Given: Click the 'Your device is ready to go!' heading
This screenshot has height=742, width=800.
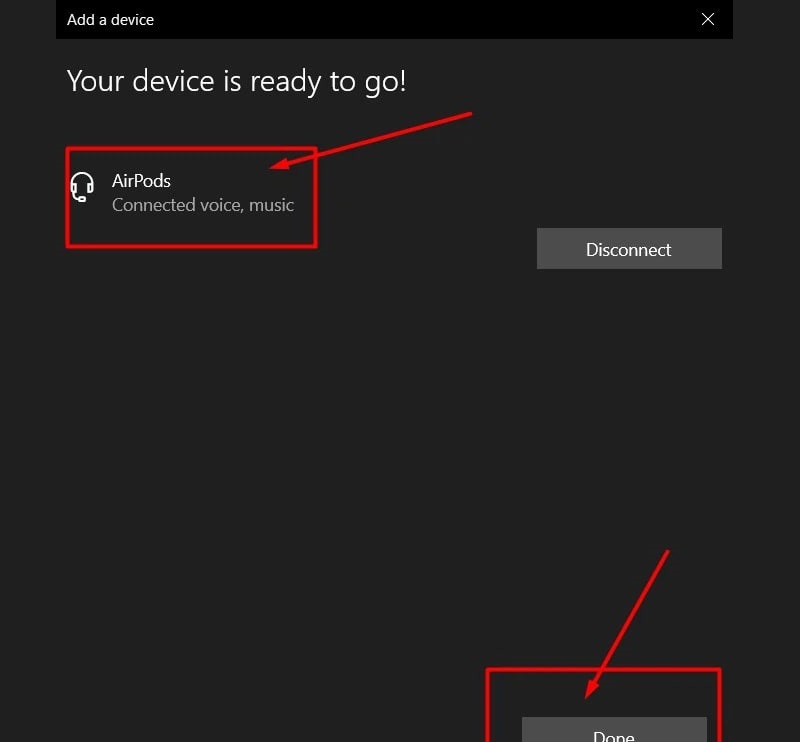Looking at the screenshot, I should point(236,81).
